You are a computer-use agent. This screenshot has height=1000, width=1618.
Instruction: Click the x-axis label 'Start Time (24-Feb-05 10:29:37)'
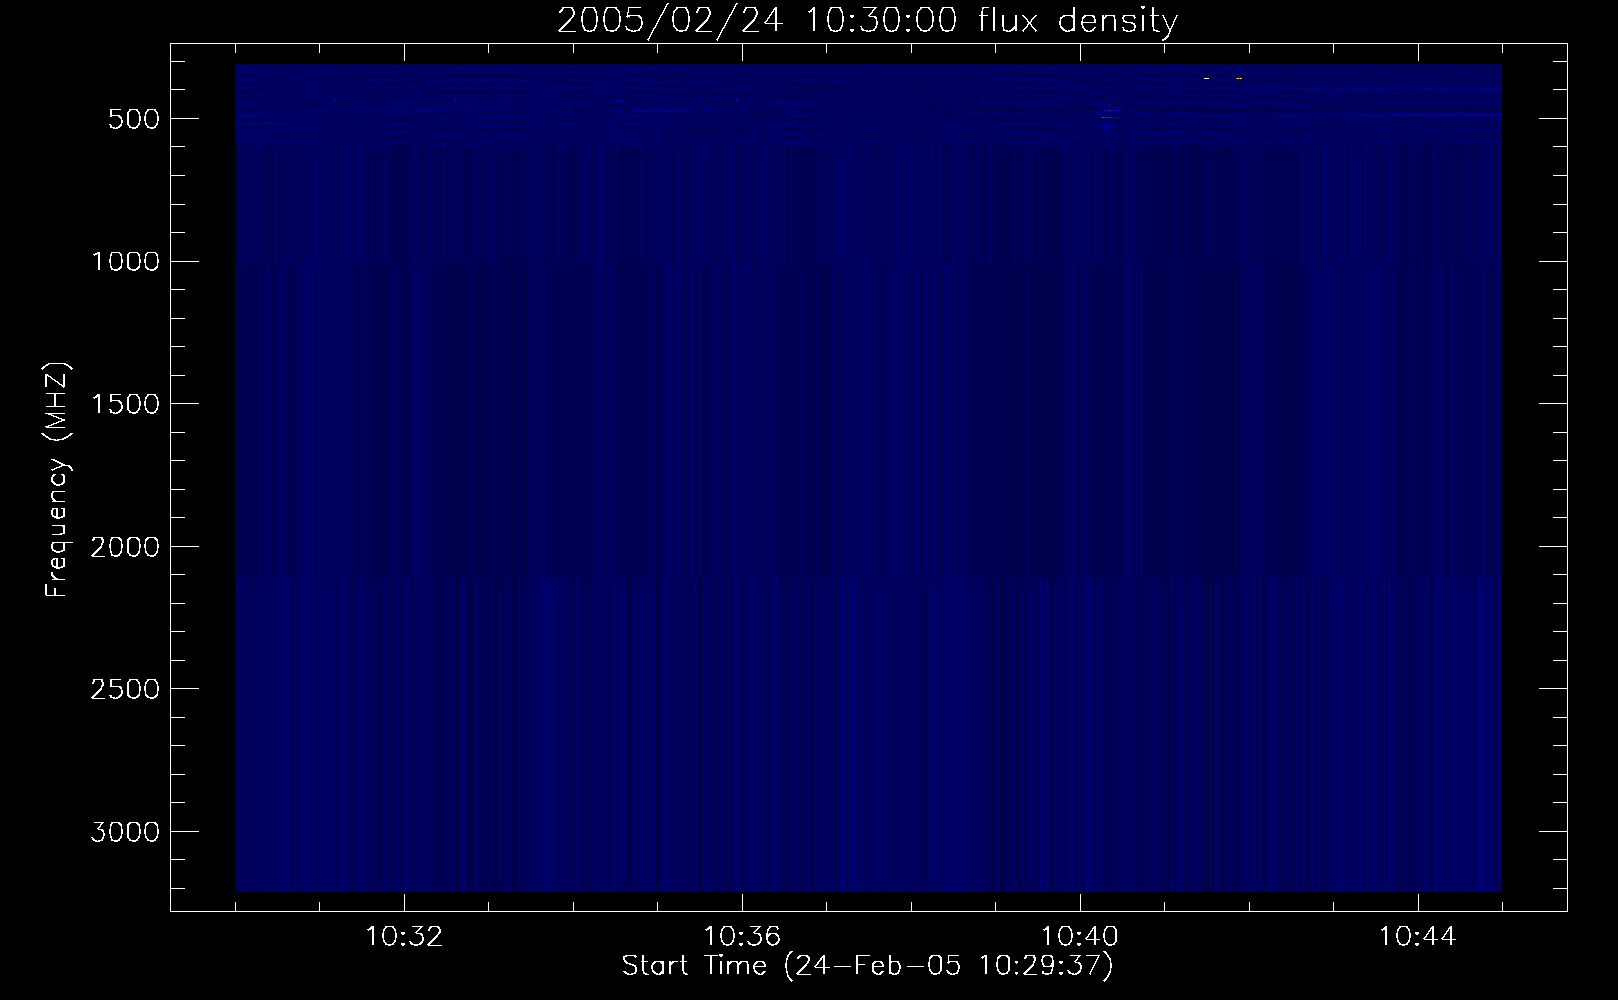point(867,966)
